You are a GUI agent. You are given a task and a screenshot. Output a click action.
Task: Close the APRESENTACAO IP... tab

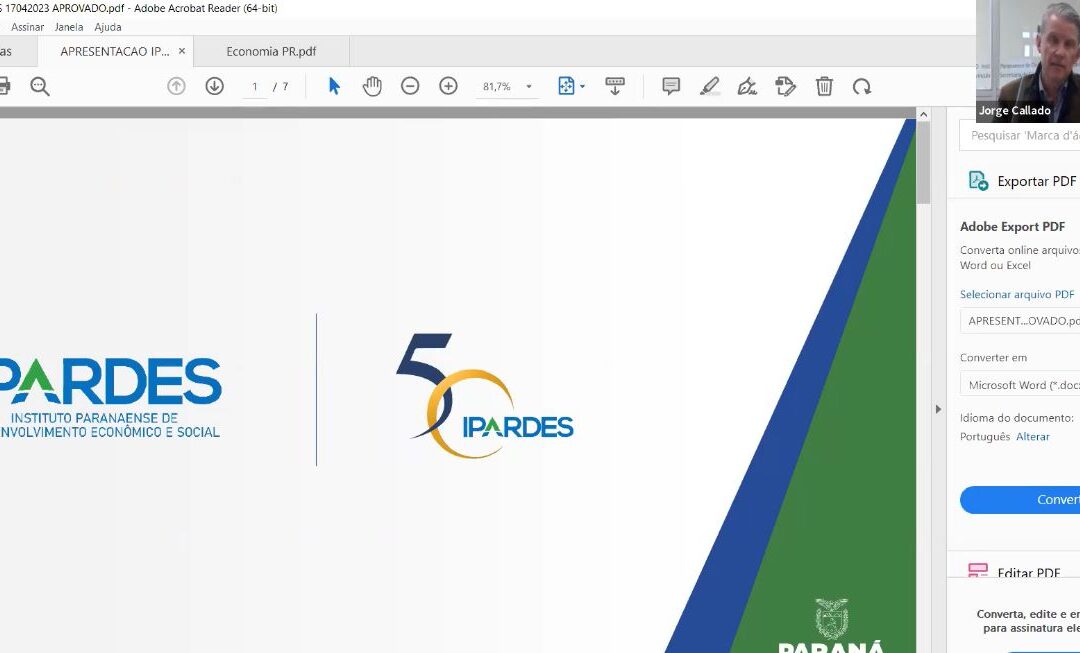(x=182, y=51)
